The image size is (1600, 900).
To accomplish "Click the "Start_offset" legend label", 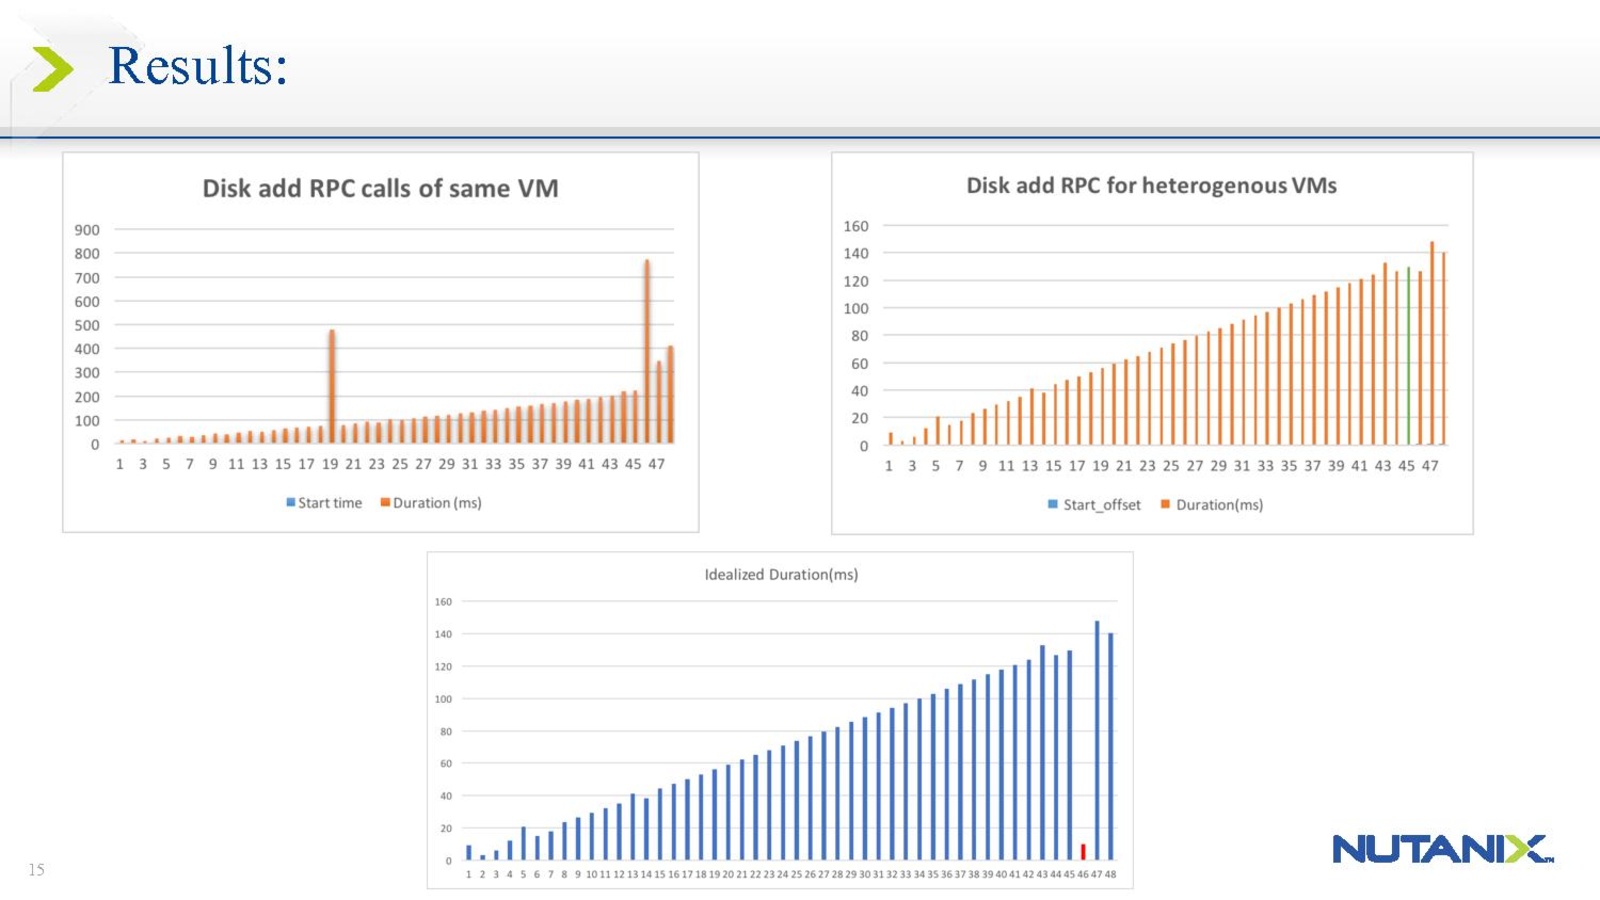I will [1101, 504].
